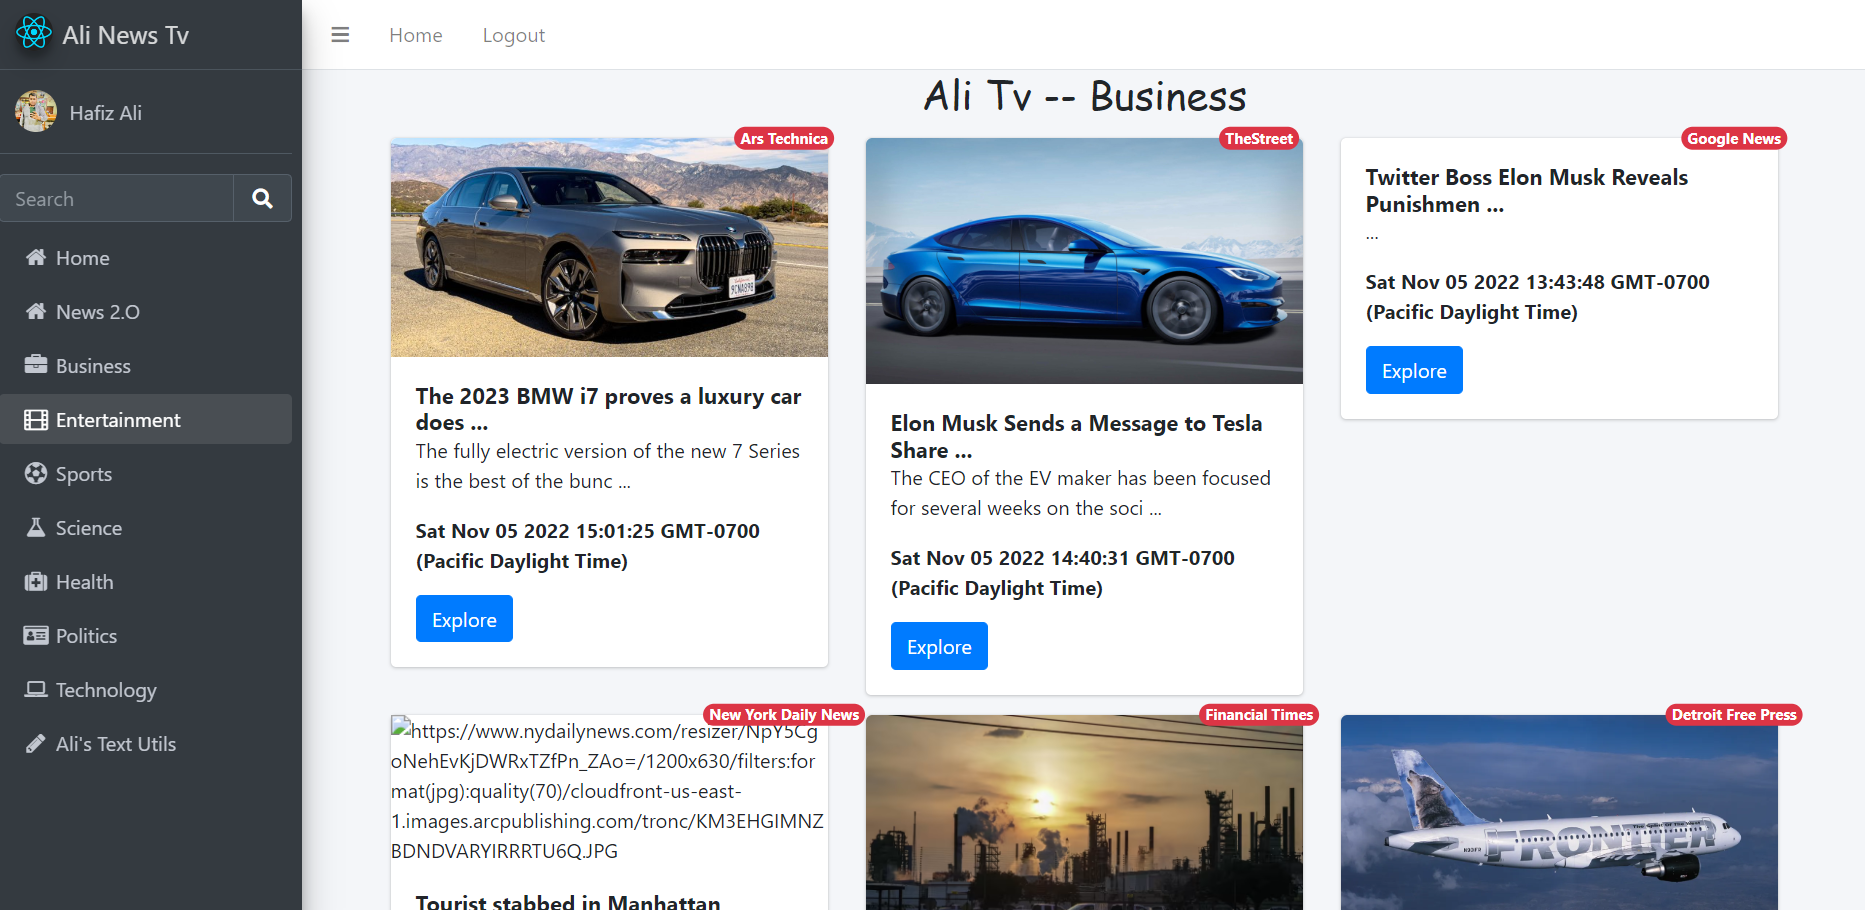Click the Business briefcase icon in sidebar
This screenshot has width=1865, height=910.
pos(36,365)
